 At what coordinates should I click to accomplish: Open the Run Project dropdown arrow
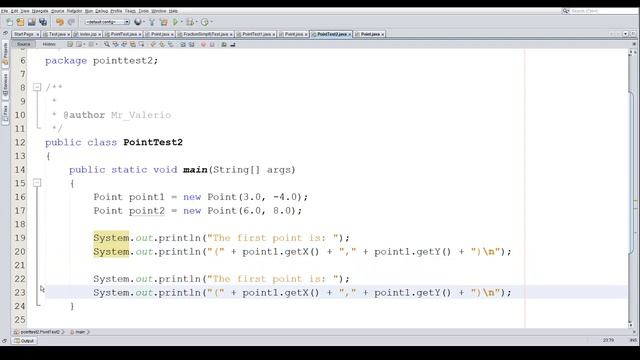(181, 22)
